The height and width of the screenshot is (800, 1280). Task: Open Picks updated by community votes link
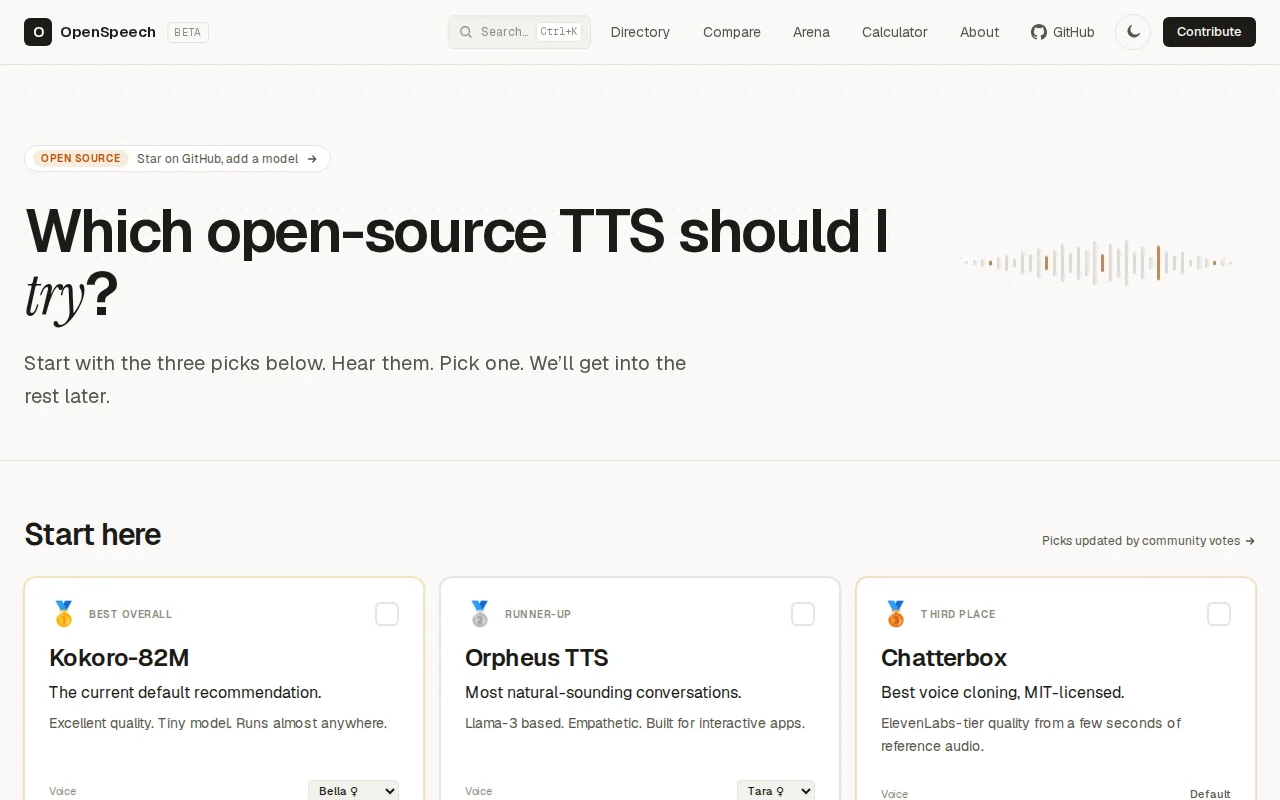coord(1148,540)
